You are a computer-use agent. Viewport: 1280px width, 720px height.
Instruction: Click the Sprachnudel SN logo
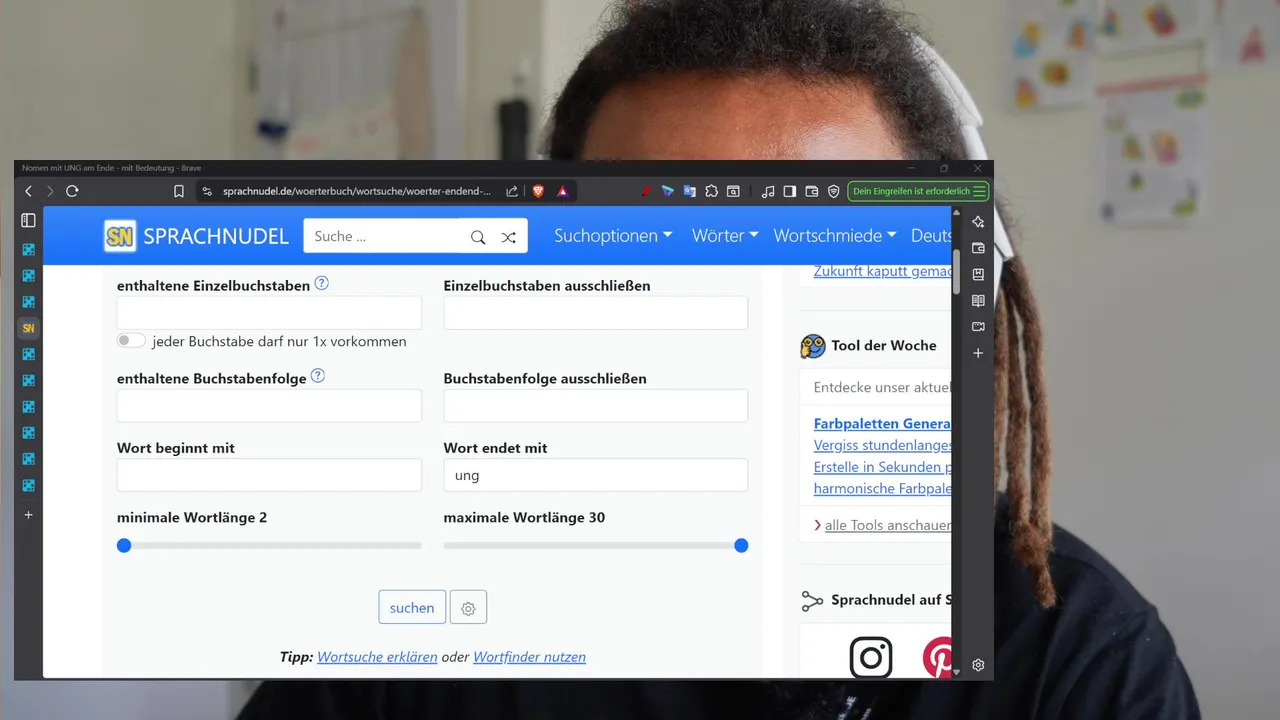click(120, 236)
